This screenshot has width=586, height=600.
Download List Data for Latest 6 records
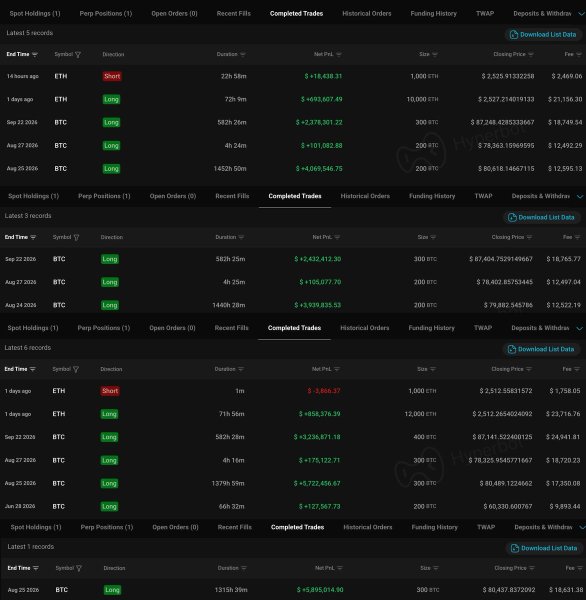click(x=541, y=349)
